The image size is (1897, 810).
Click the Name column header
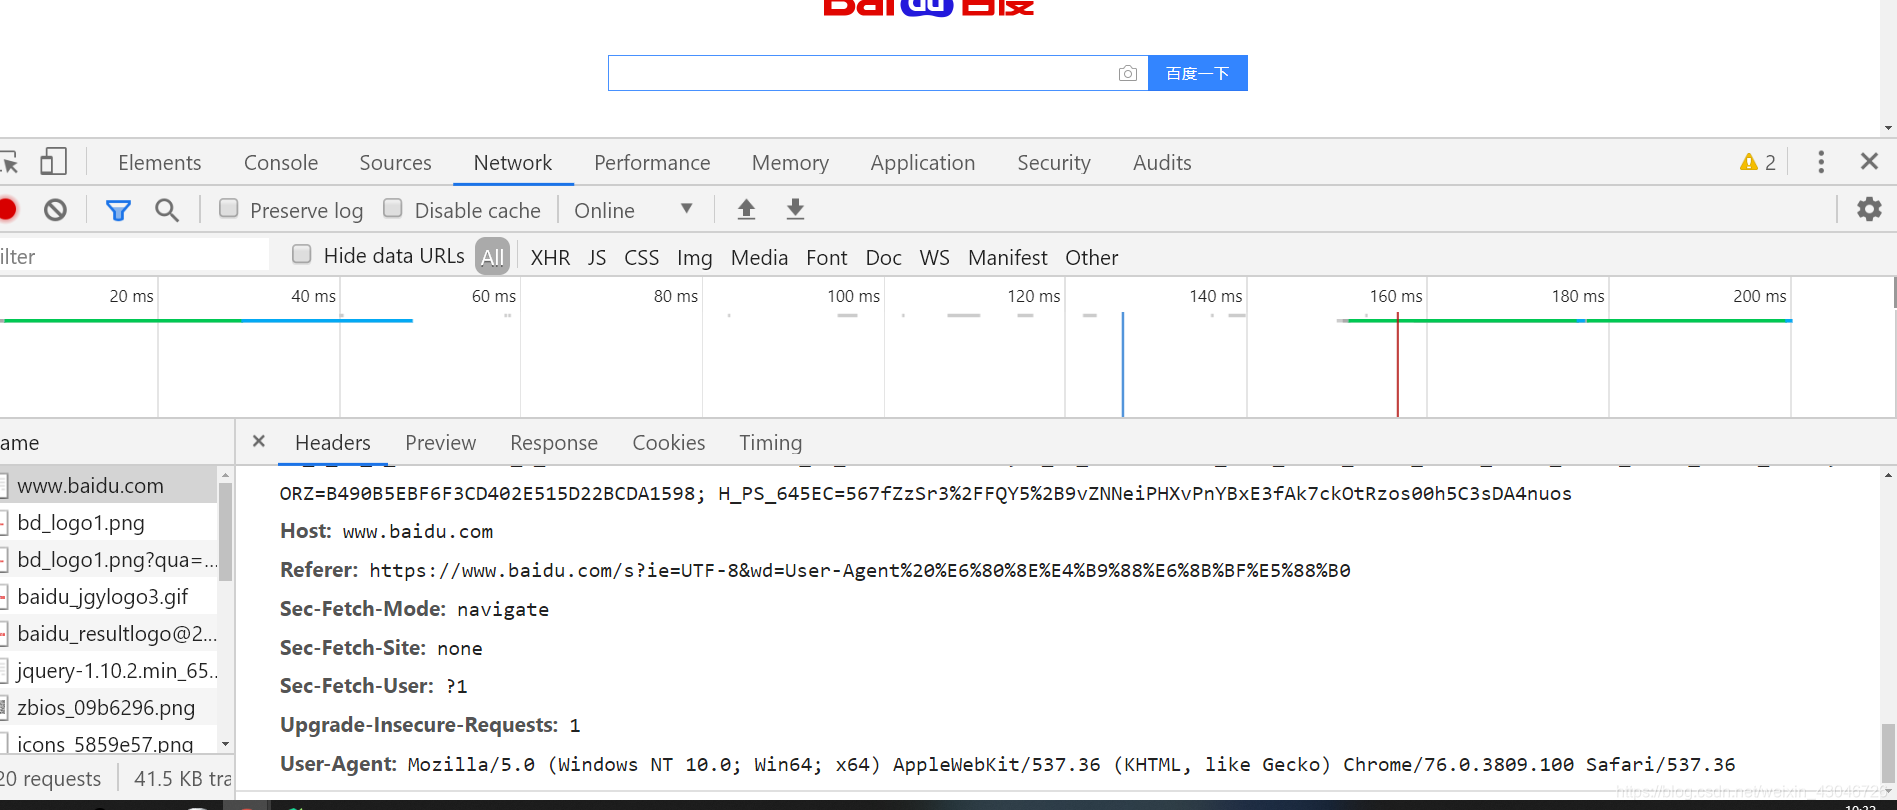(117, 442)
